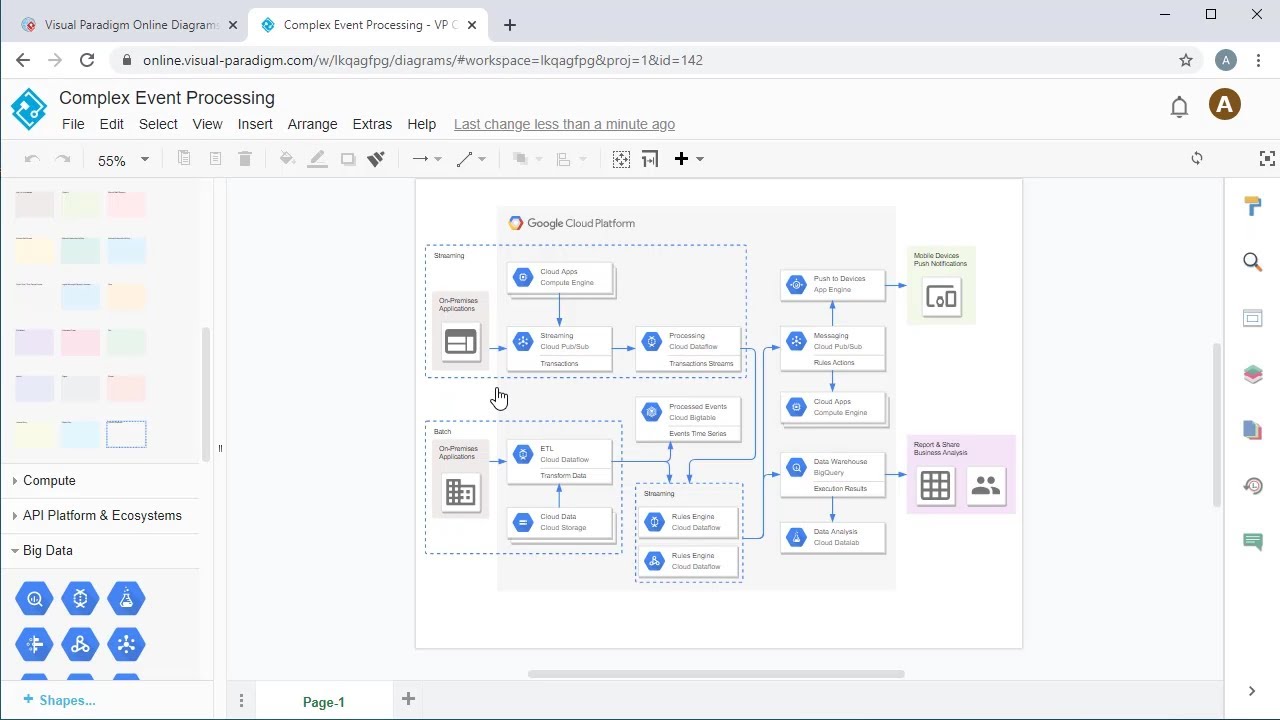
Task: Click the diagram title Complex Event Processing
Action: pos(167,98)
